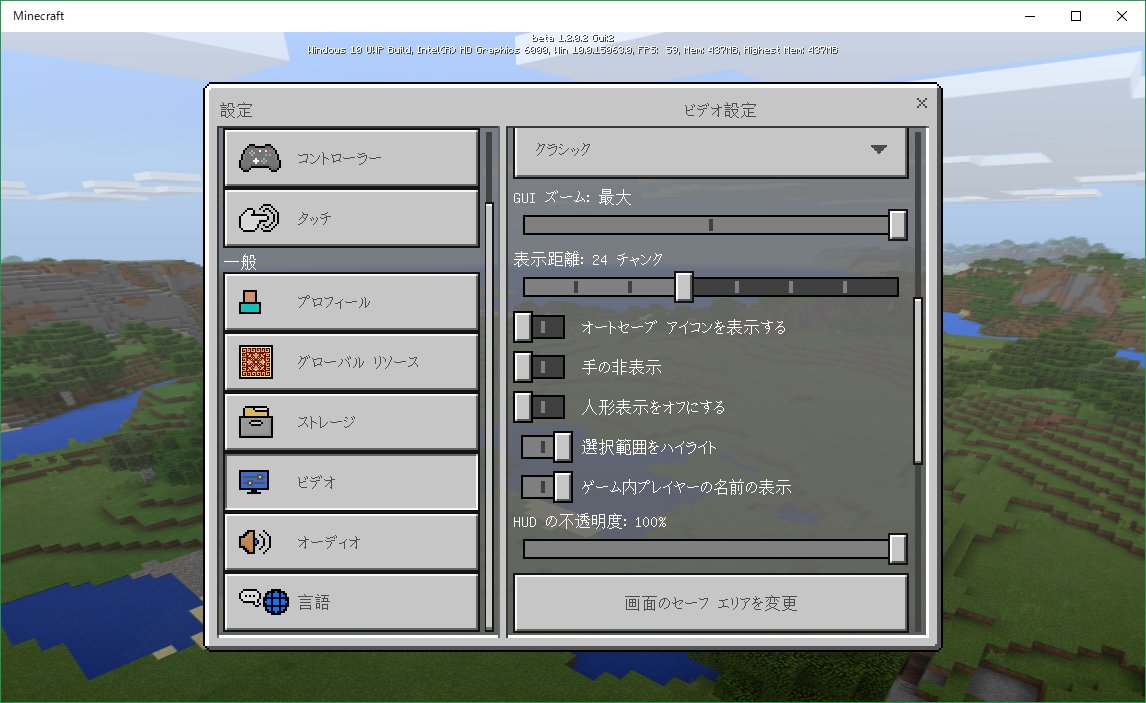Click the gamepad controller icon
Viewport: 1146px width, 703px height.
260,158
